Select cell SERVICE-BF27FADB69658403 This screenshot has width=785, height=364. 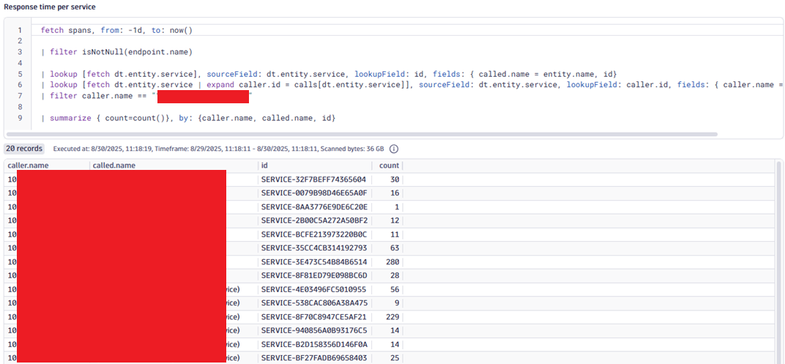click(314, 357)
